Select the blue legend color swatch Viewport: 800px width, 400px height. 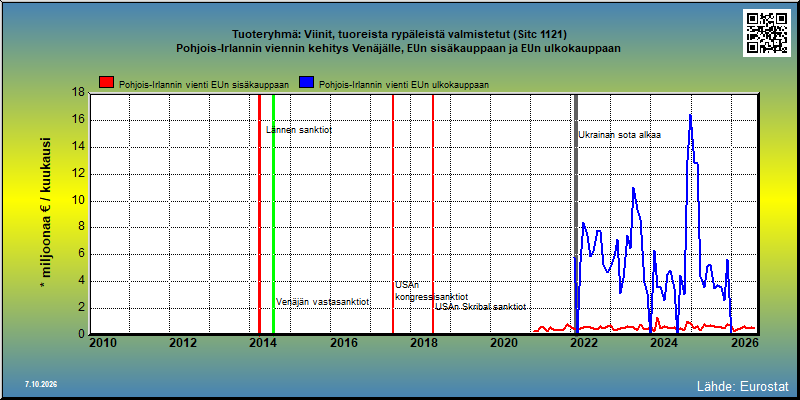coord(308,83)
